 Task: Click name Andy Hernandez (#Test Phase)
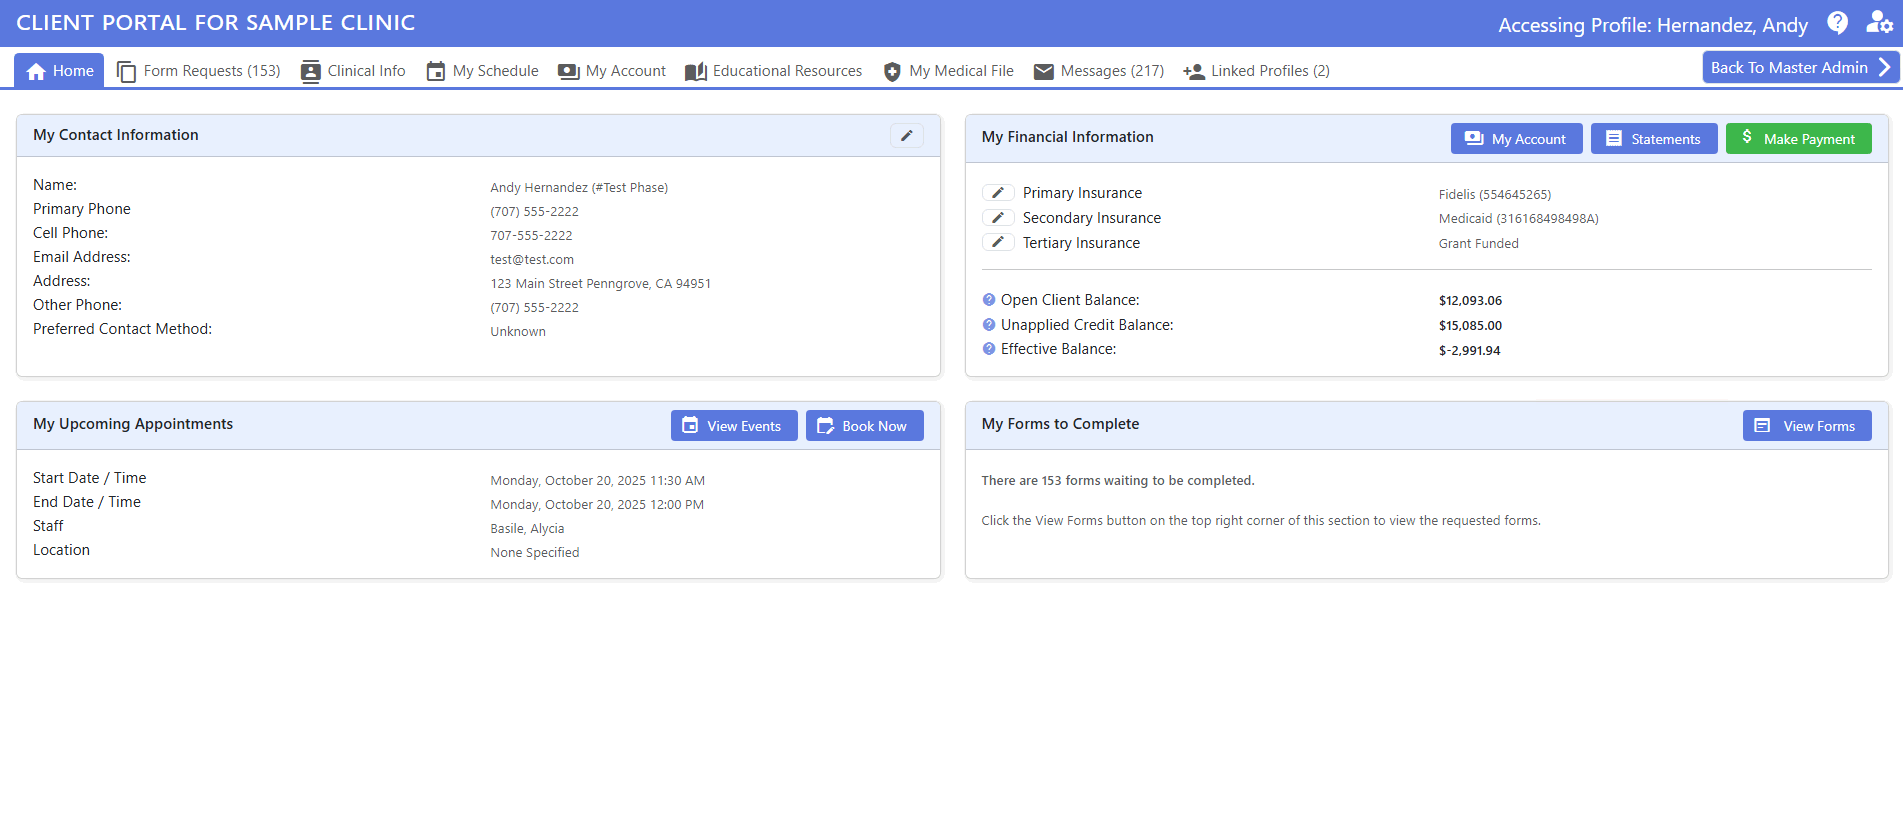coord(579,188)
